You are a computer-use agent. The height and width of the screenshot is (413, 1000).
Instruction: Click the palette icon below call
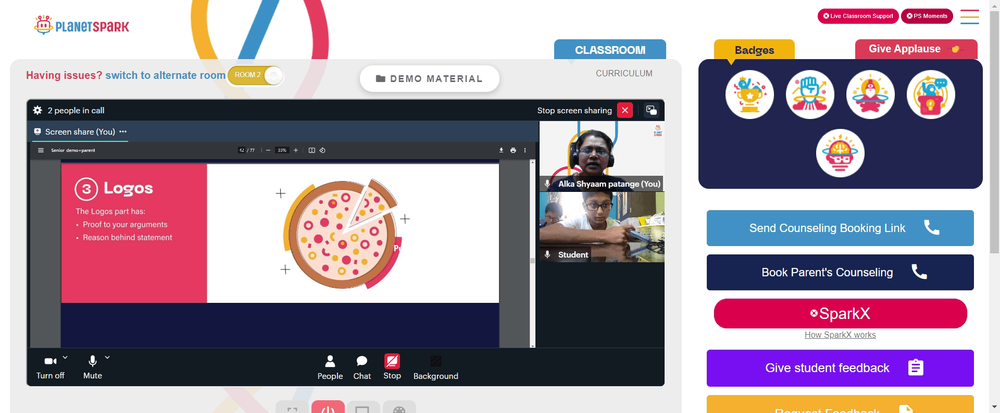[x=399, y=408]
